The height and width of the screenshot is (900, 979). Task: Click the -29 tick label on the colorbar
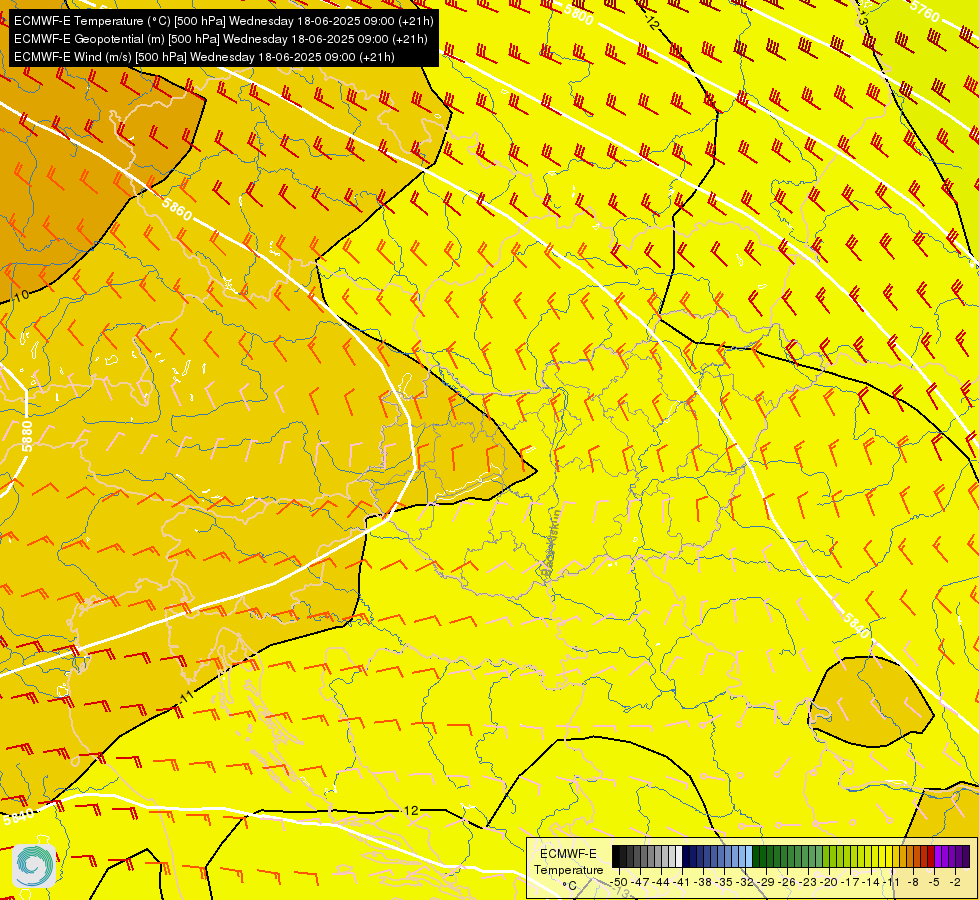pyautogui.click(x=766, y=882)
